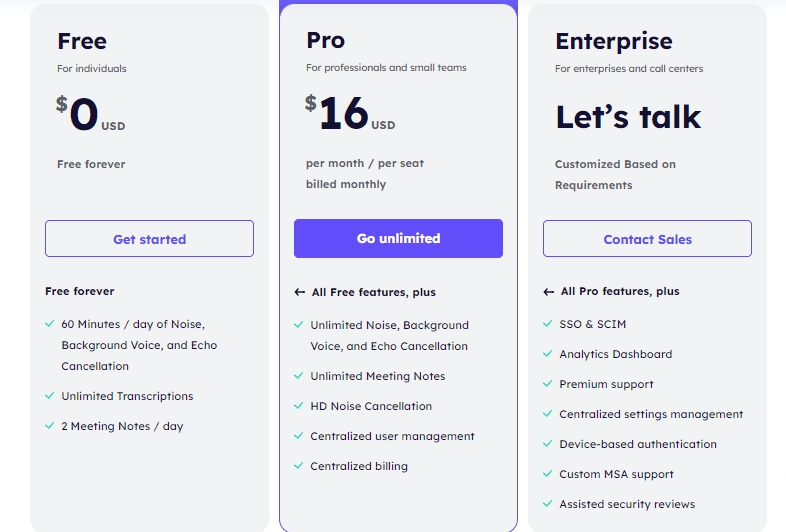
Task: Select Assisted security reviews text
Action: click(627, 504)
